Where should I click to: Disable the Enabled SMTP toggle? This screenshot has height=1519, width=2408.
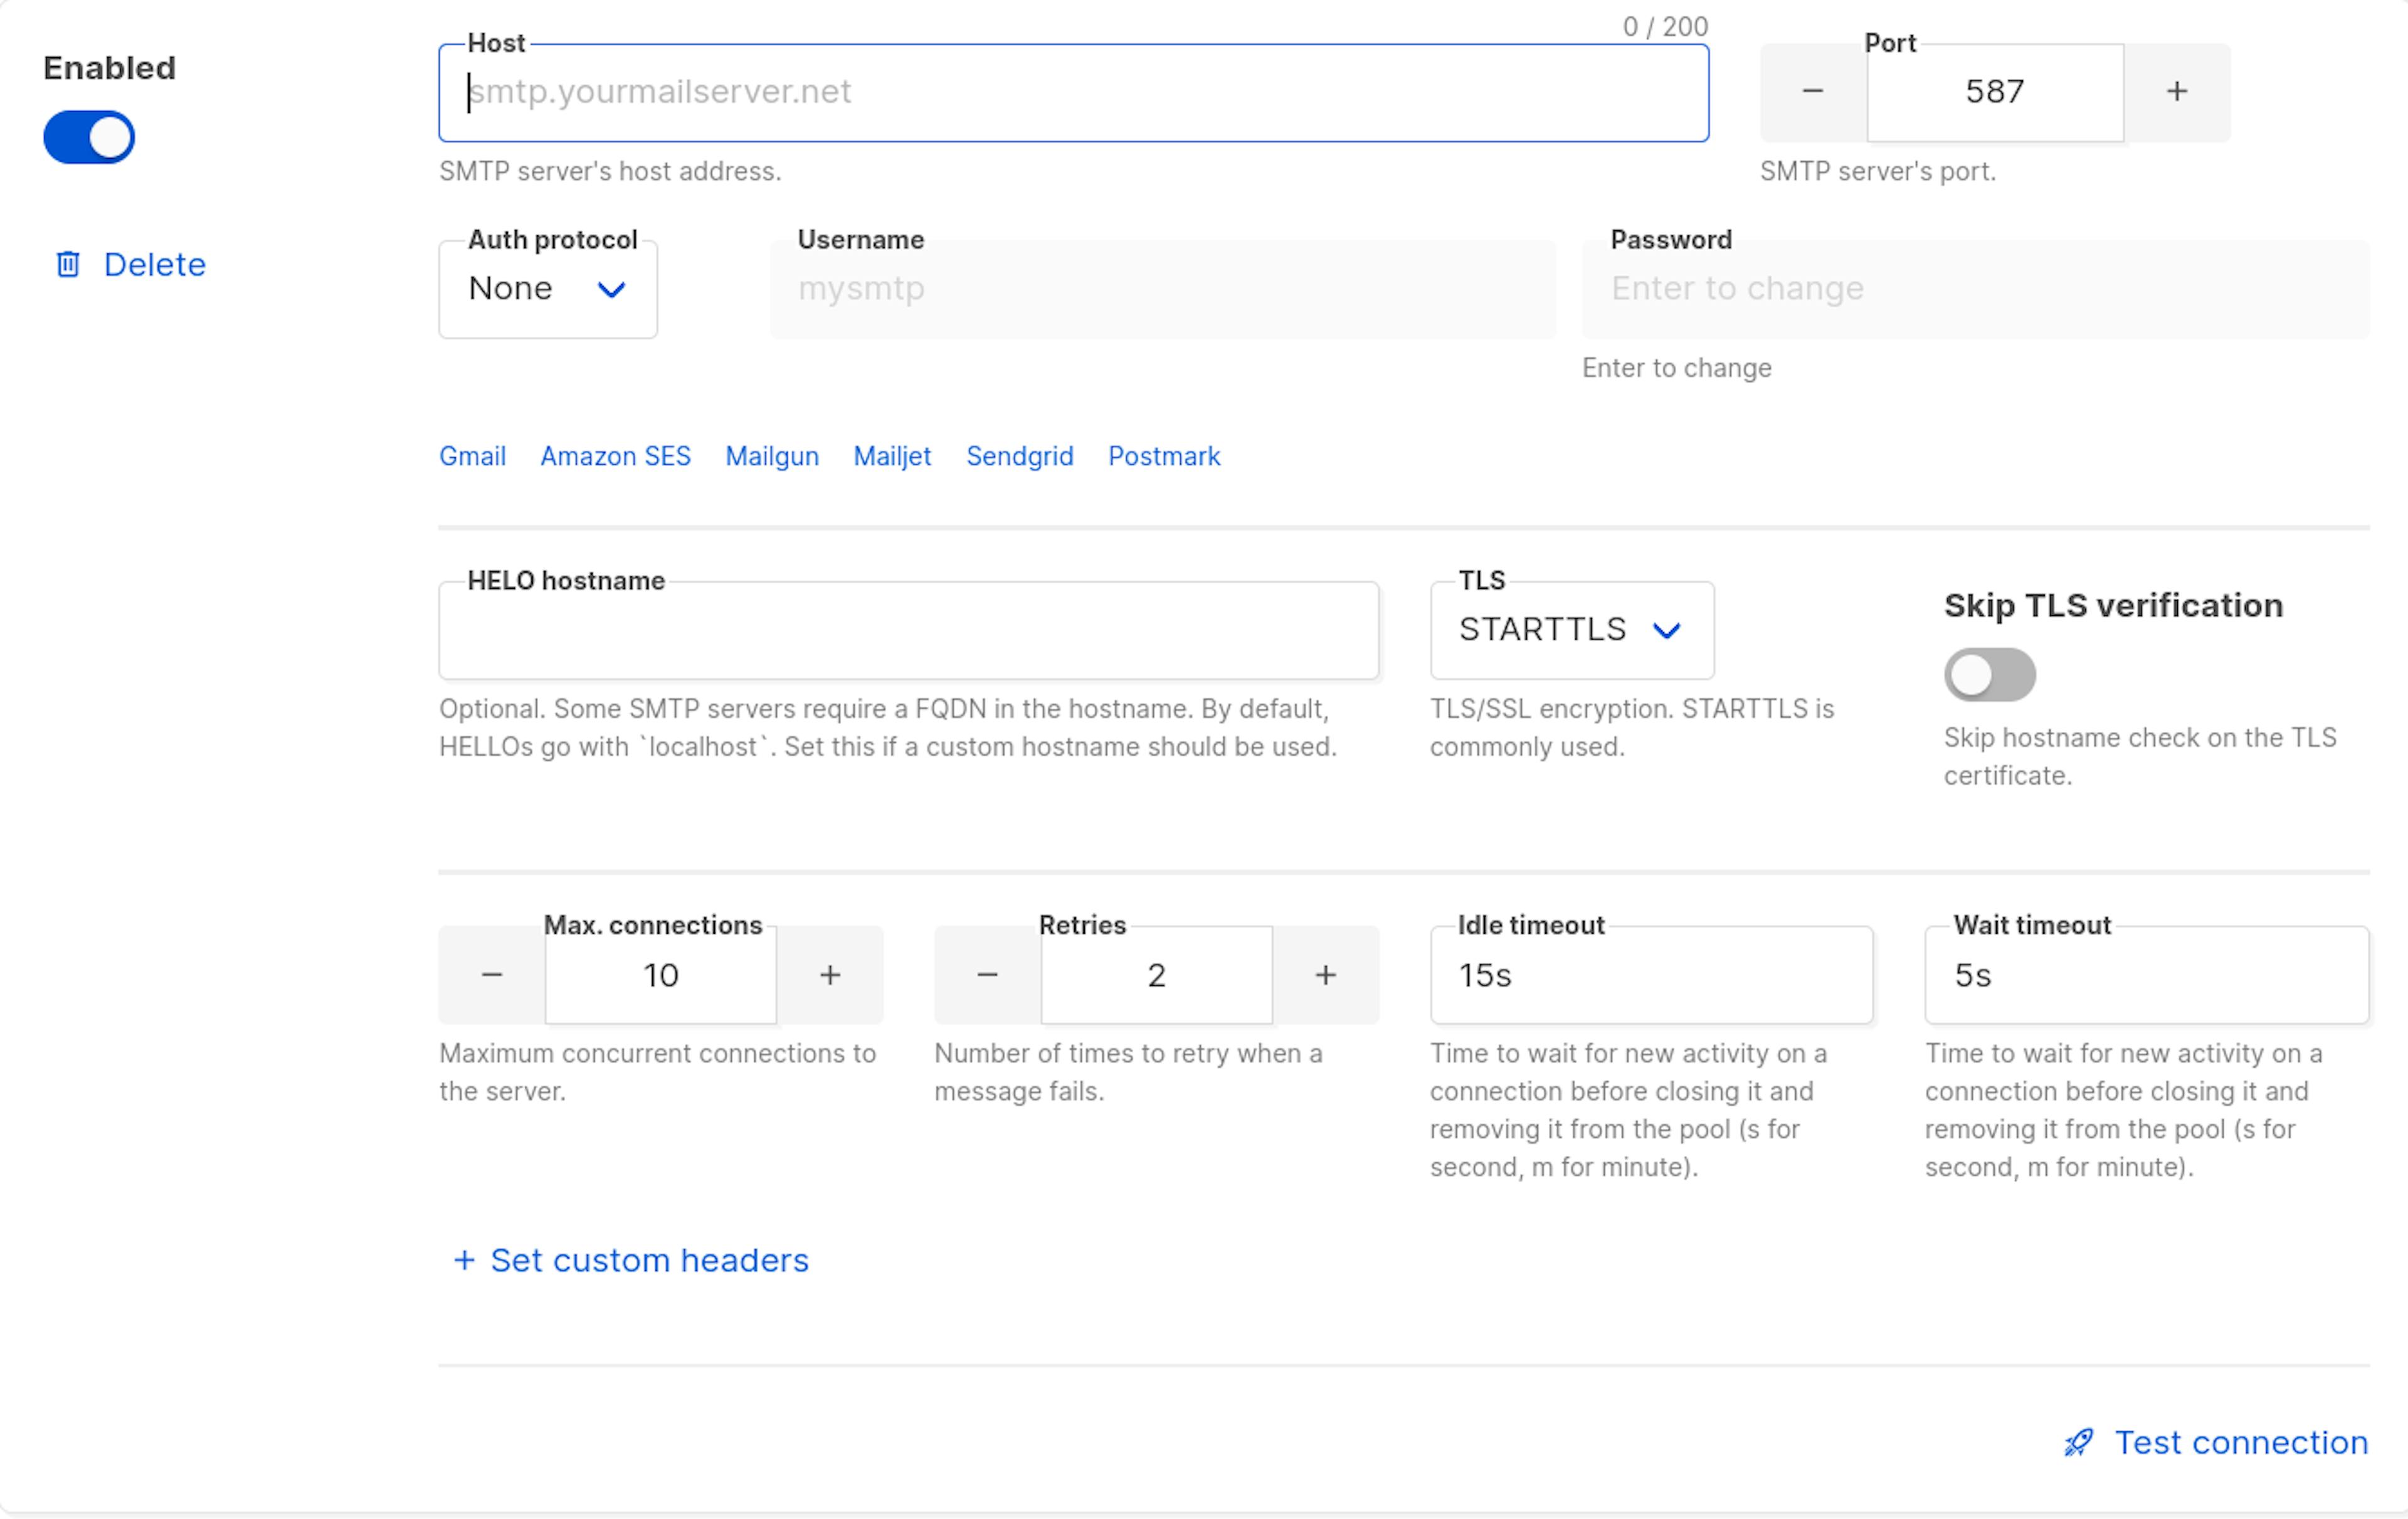(x=89, y=137)
